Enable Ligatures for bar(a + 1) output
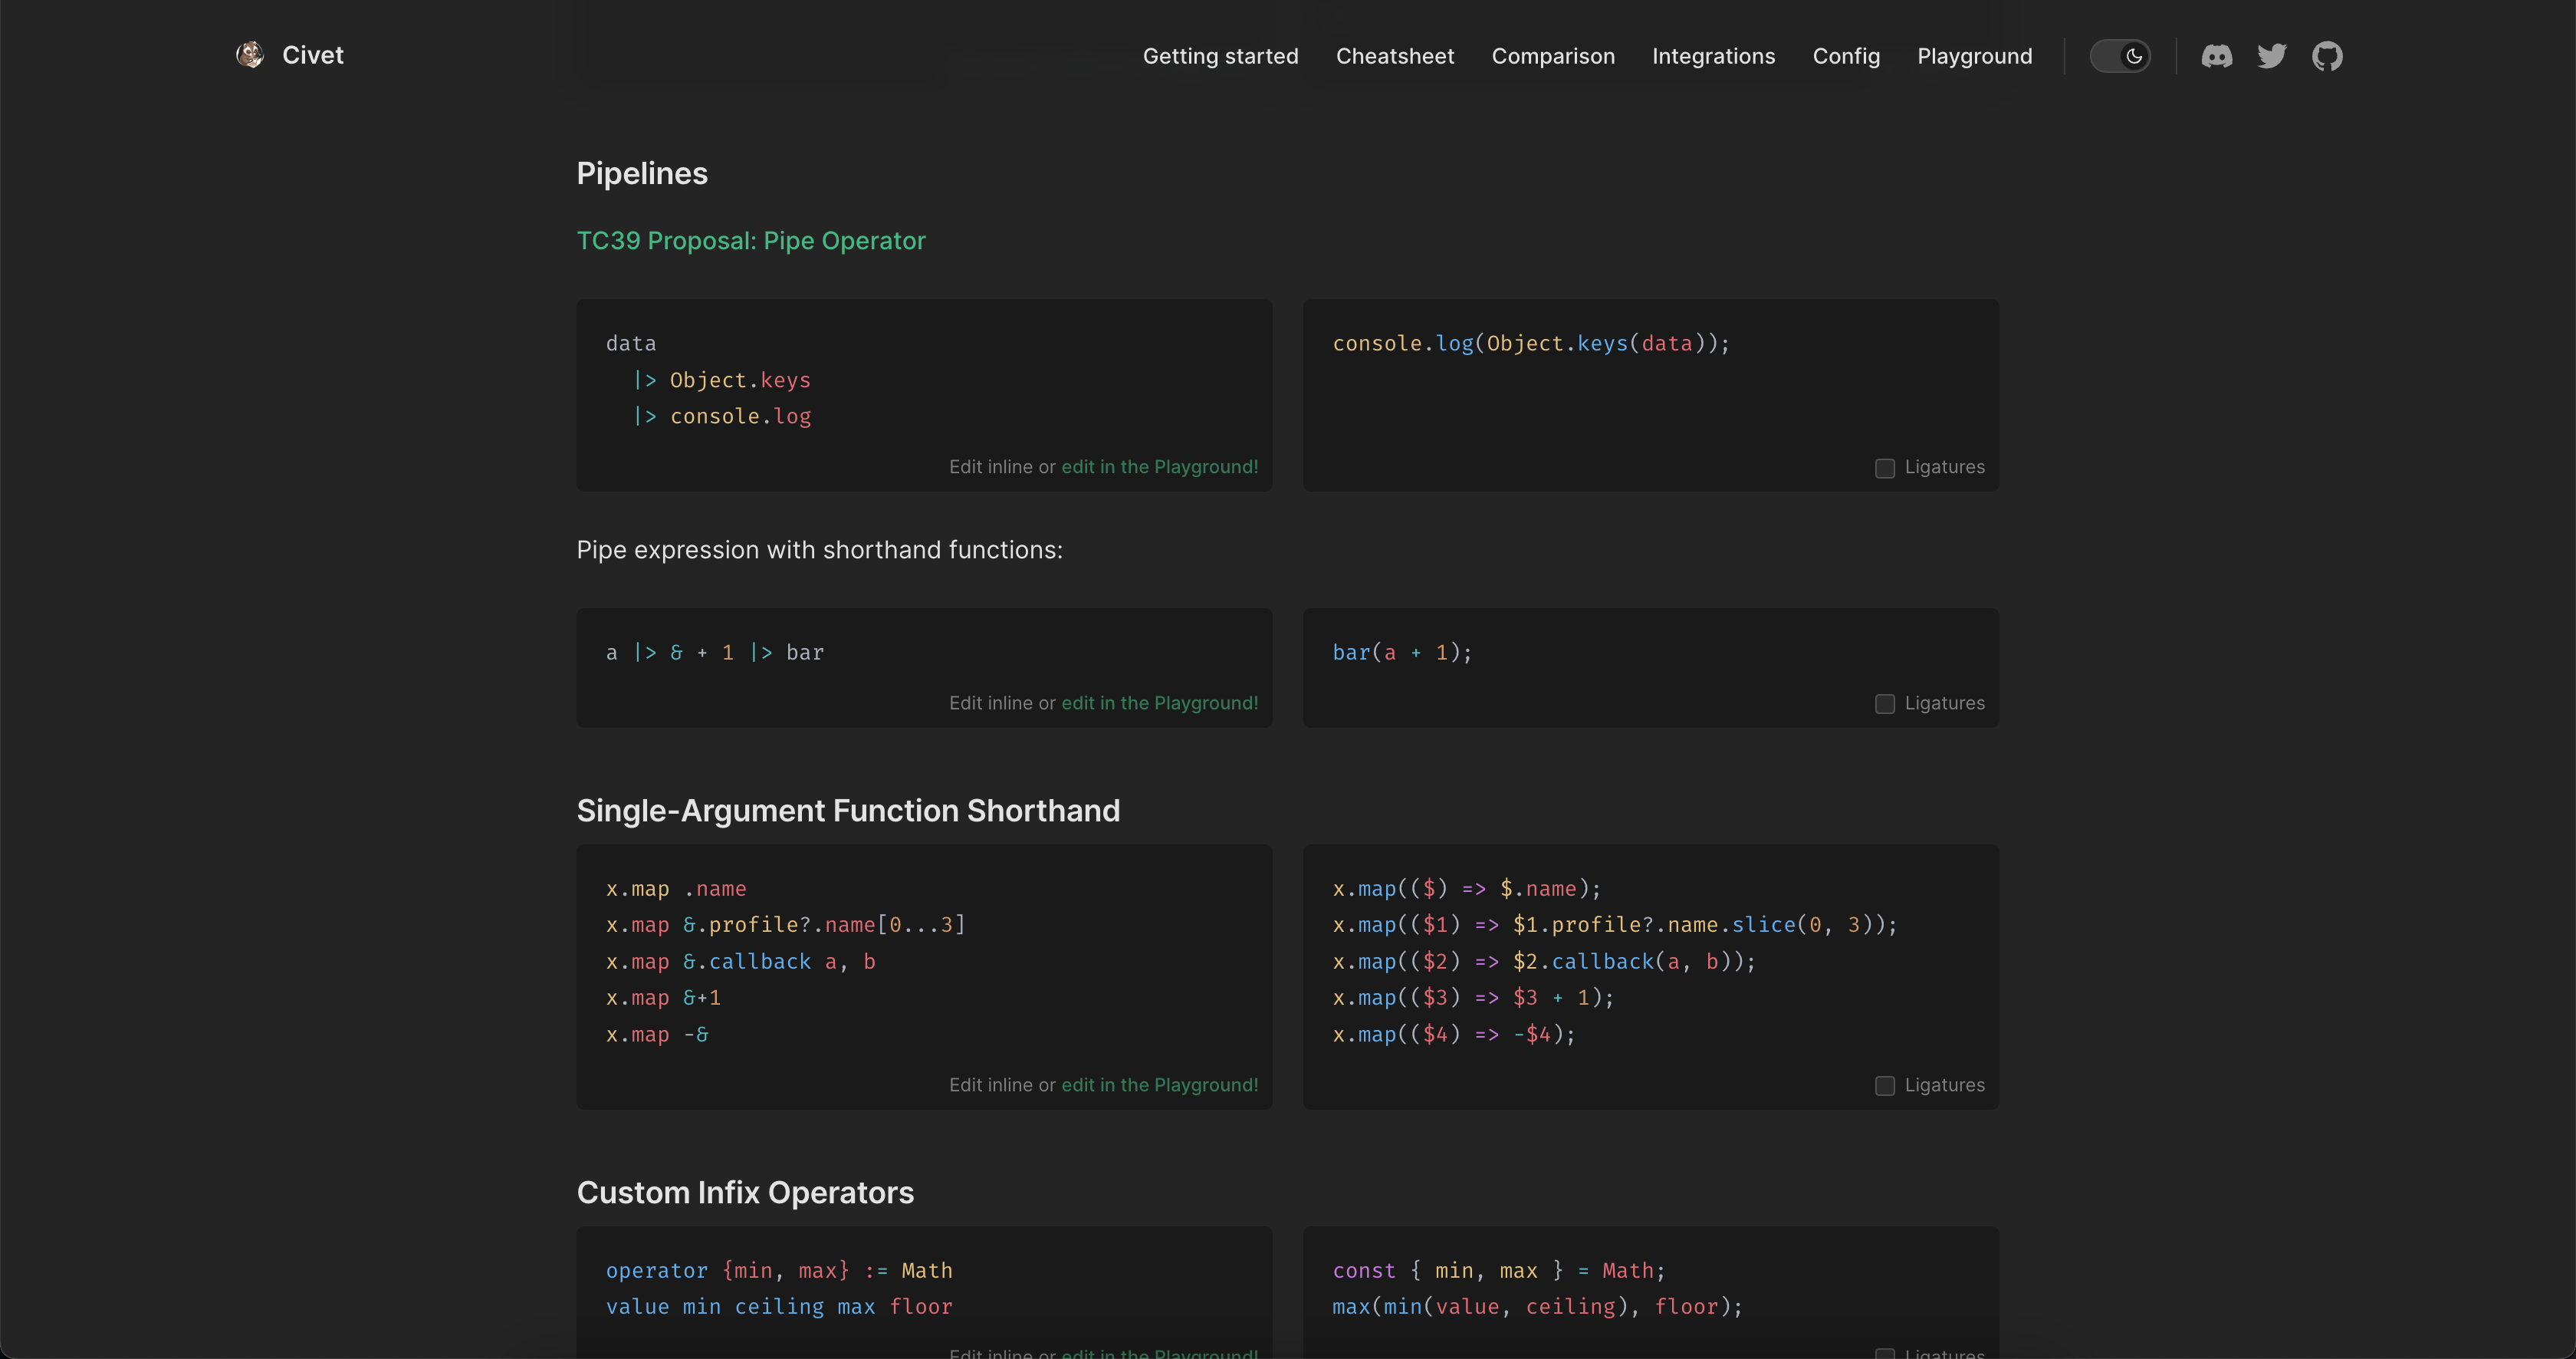 (x=1885, y=704)
